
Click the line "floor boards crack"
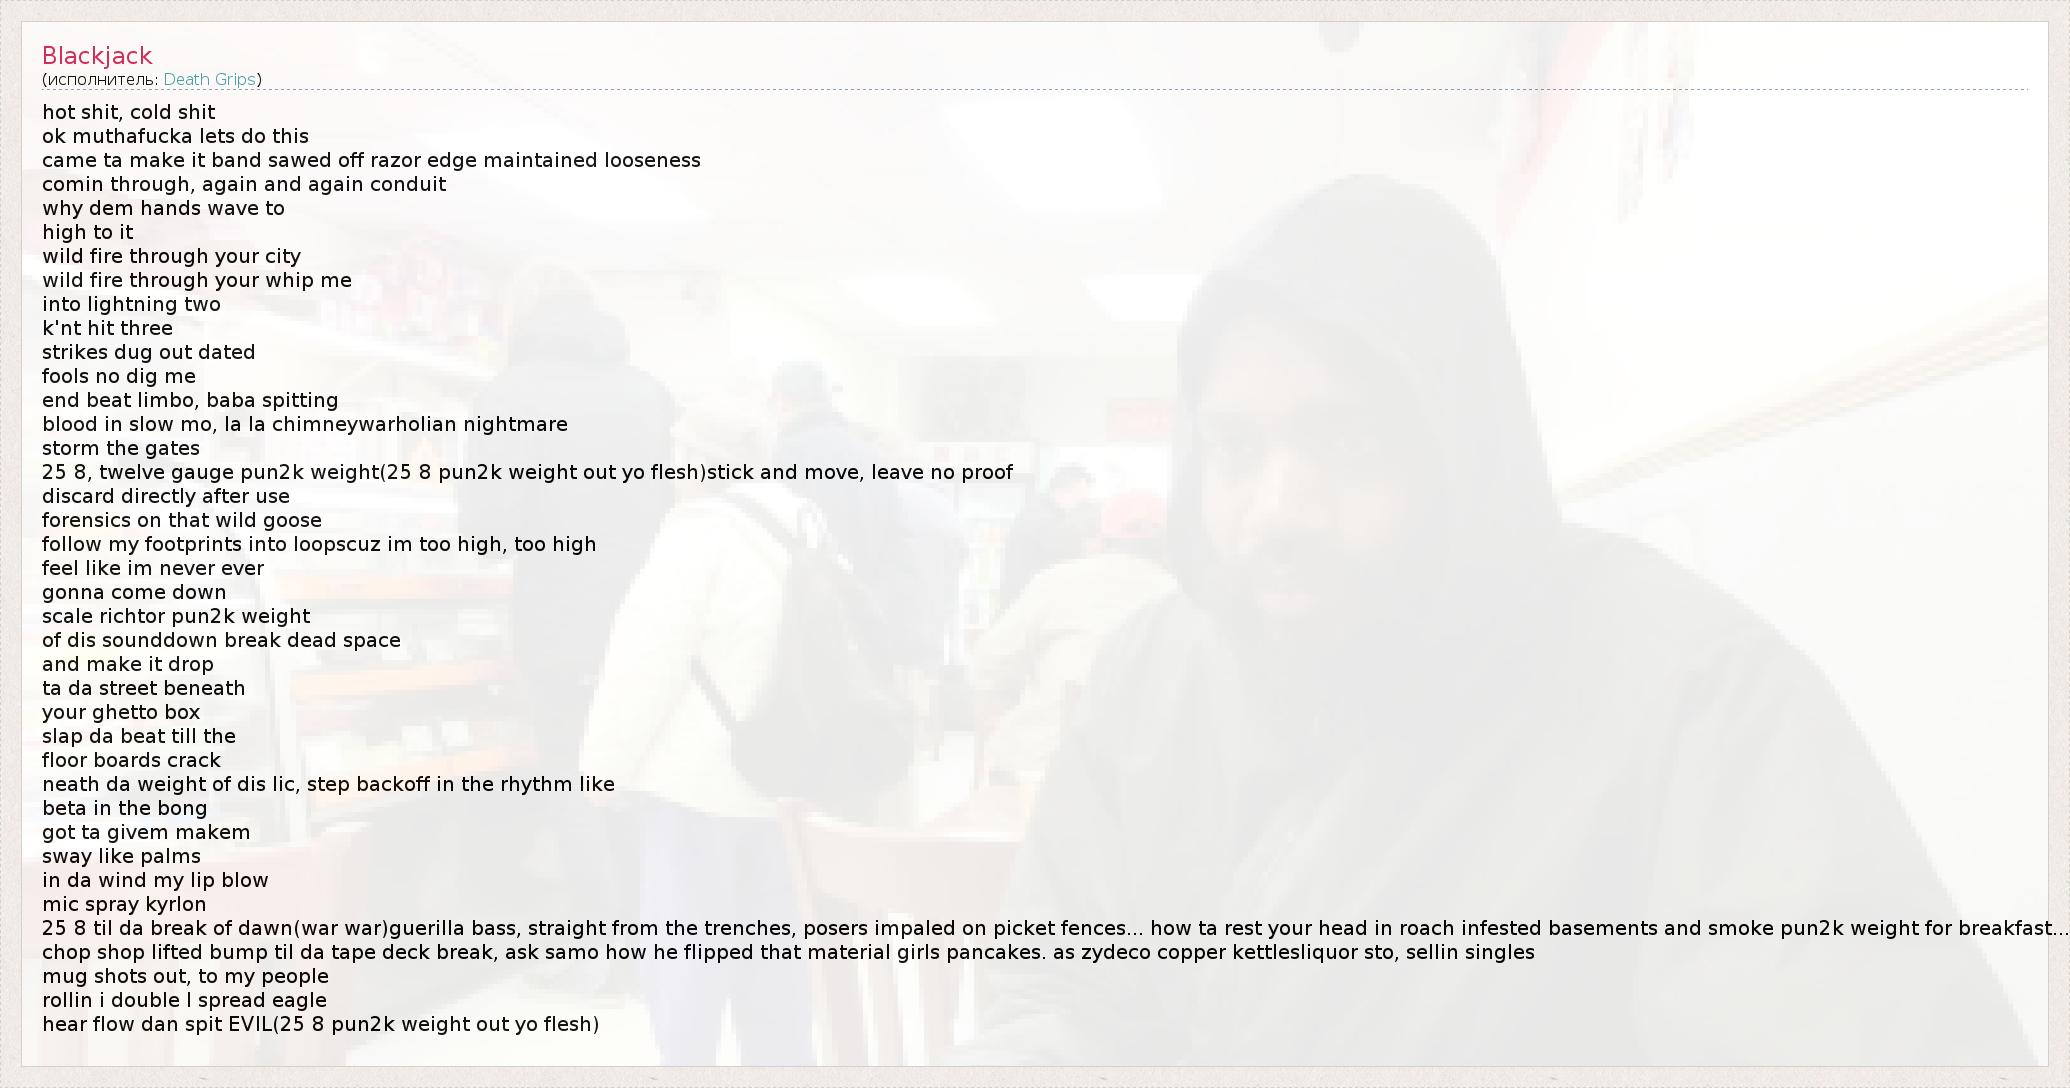[x=131, y=760]
